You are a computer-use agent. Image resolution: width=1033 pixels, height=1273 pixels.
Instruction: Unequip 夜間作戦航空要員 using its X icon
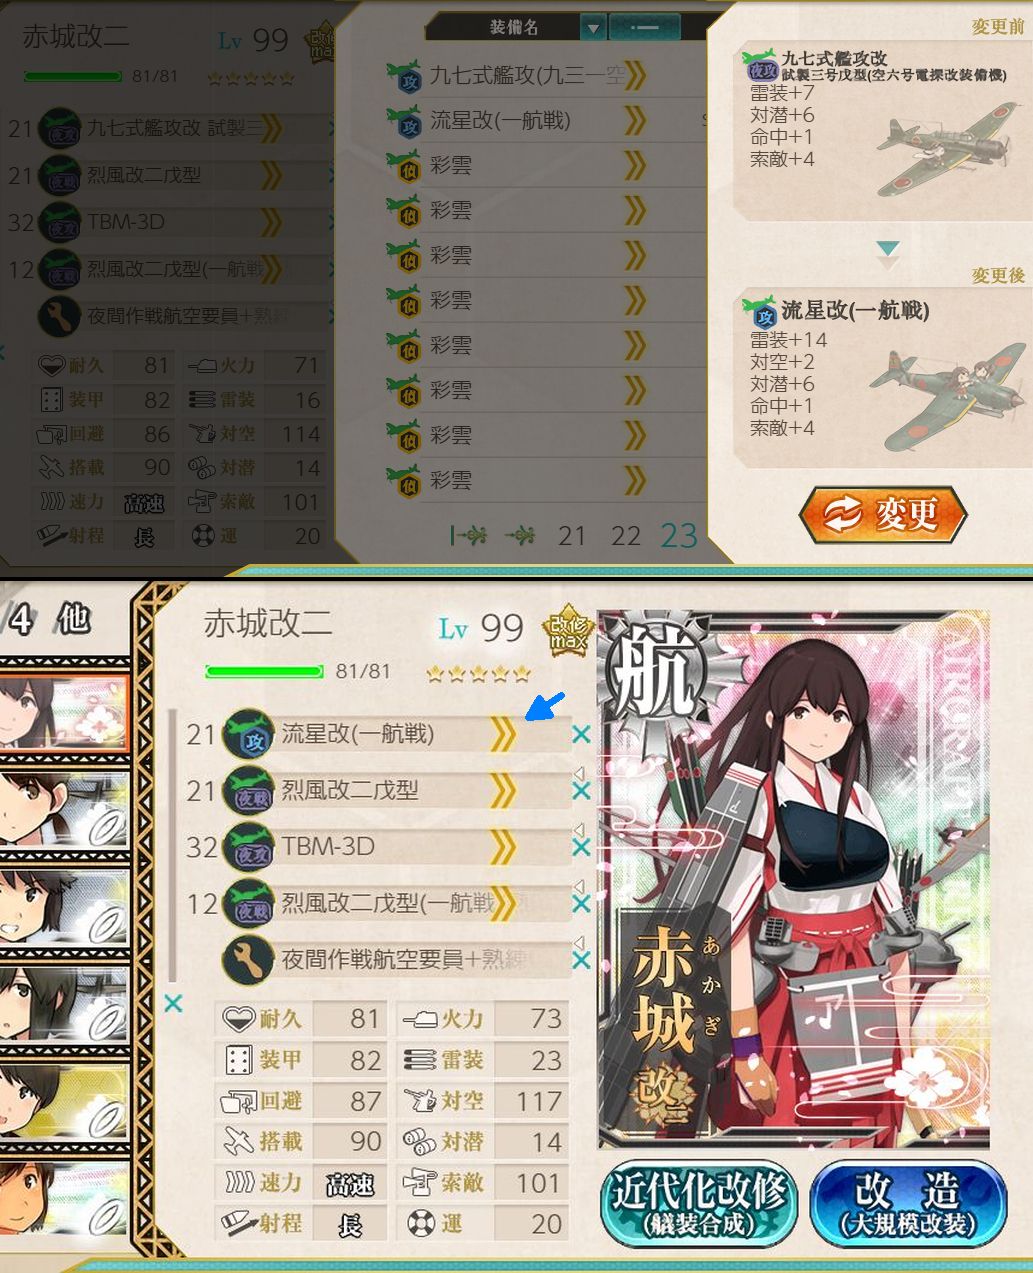coord(581,960)
